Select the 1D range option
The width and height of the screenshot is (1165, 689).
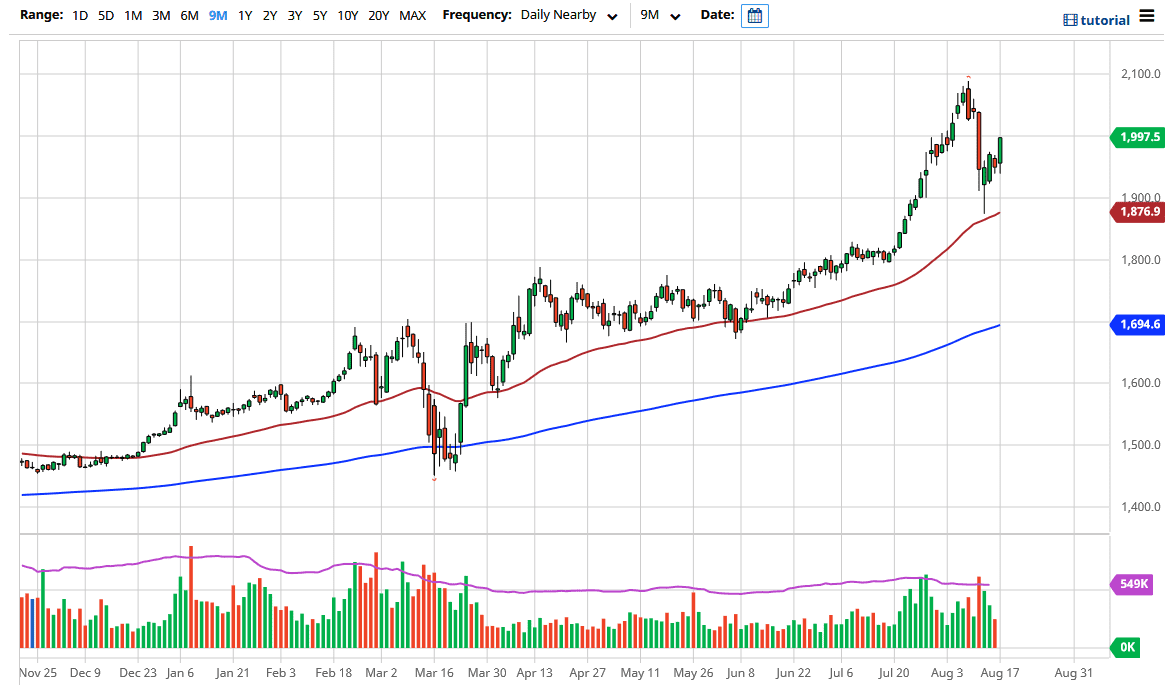80,16
